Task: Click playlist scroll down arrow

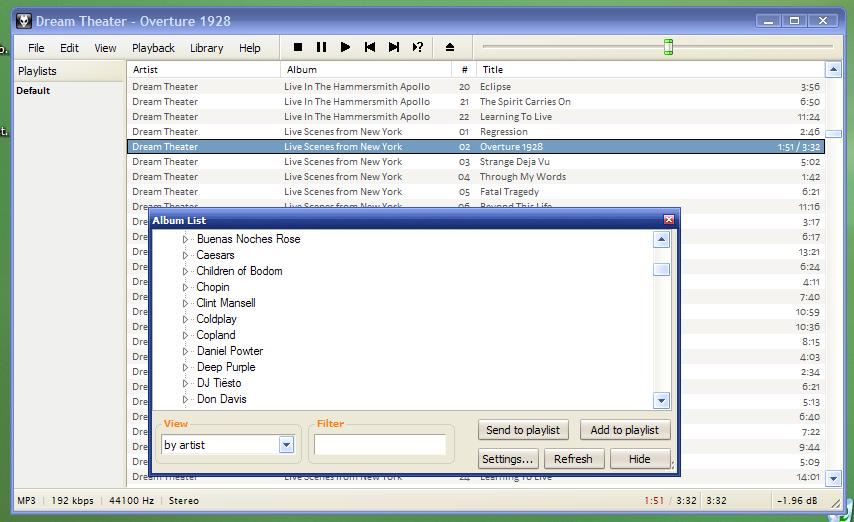Action: (x=833, y=478)
